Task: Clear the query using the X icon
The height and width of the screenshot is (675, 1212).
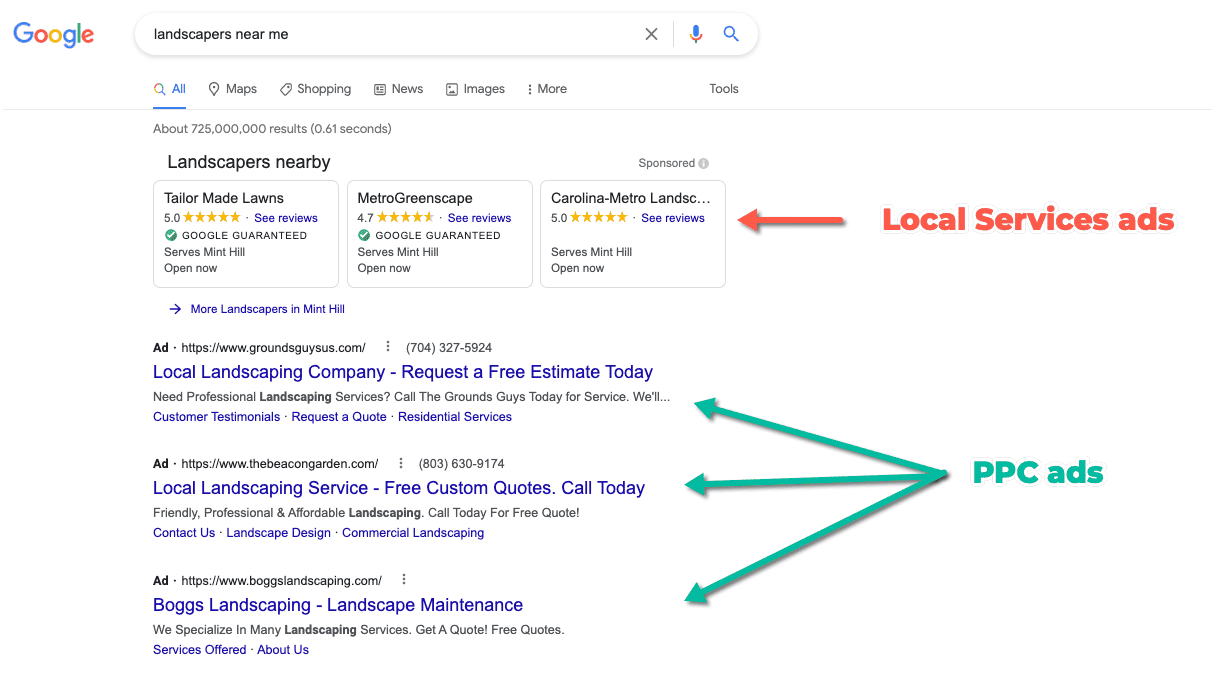Action: coord(651,33)
